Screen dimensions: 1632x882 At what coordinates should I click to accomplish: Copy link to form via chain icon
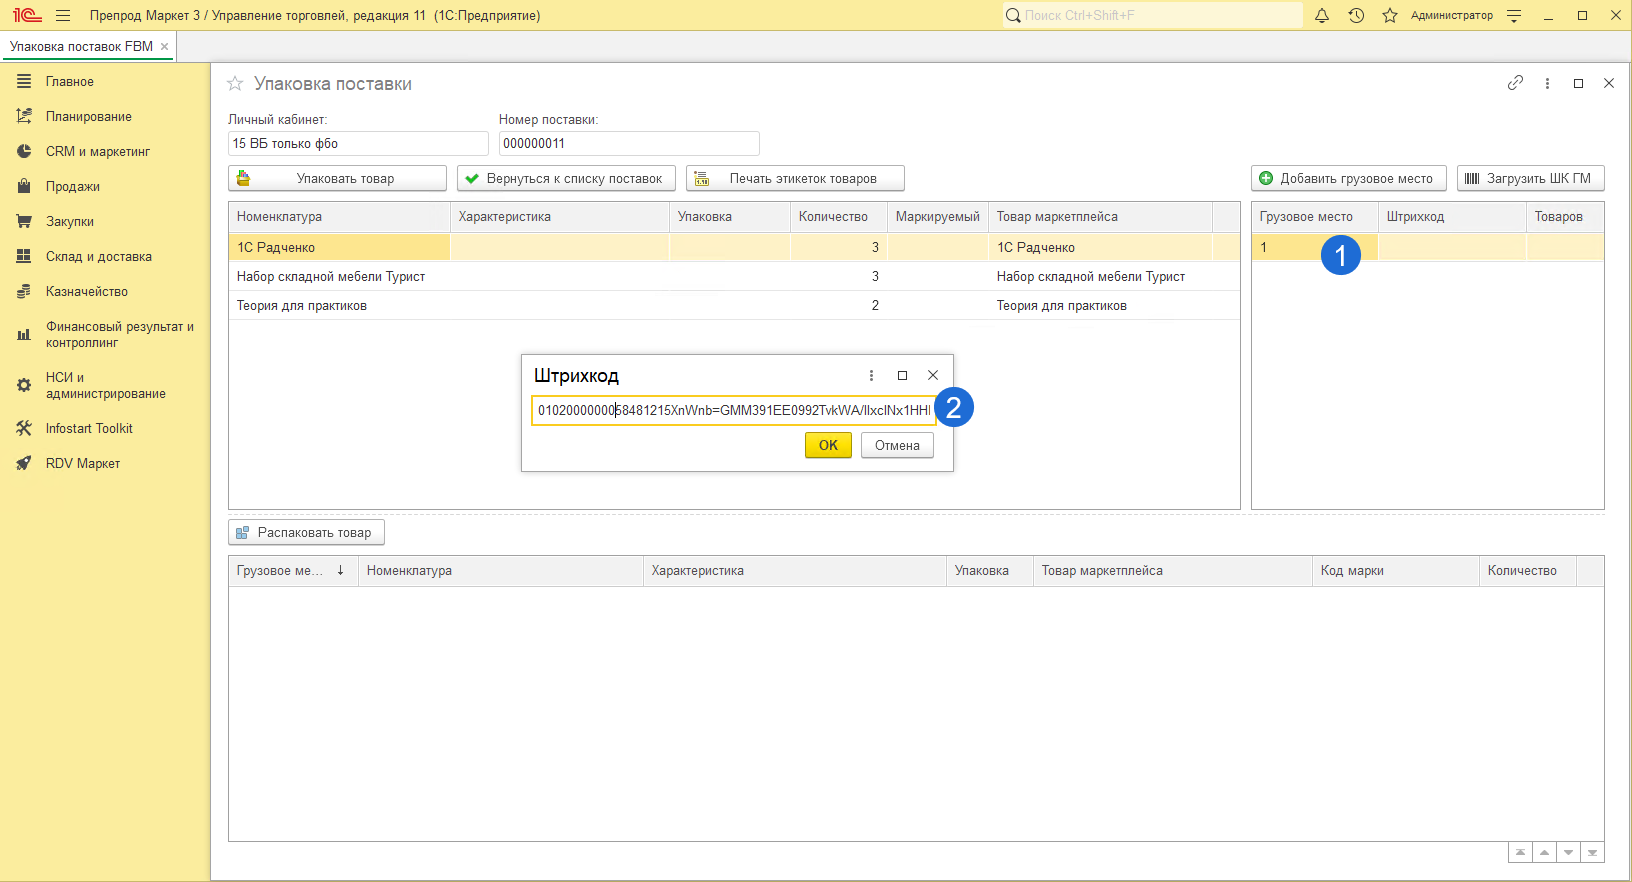[1515, 83]
